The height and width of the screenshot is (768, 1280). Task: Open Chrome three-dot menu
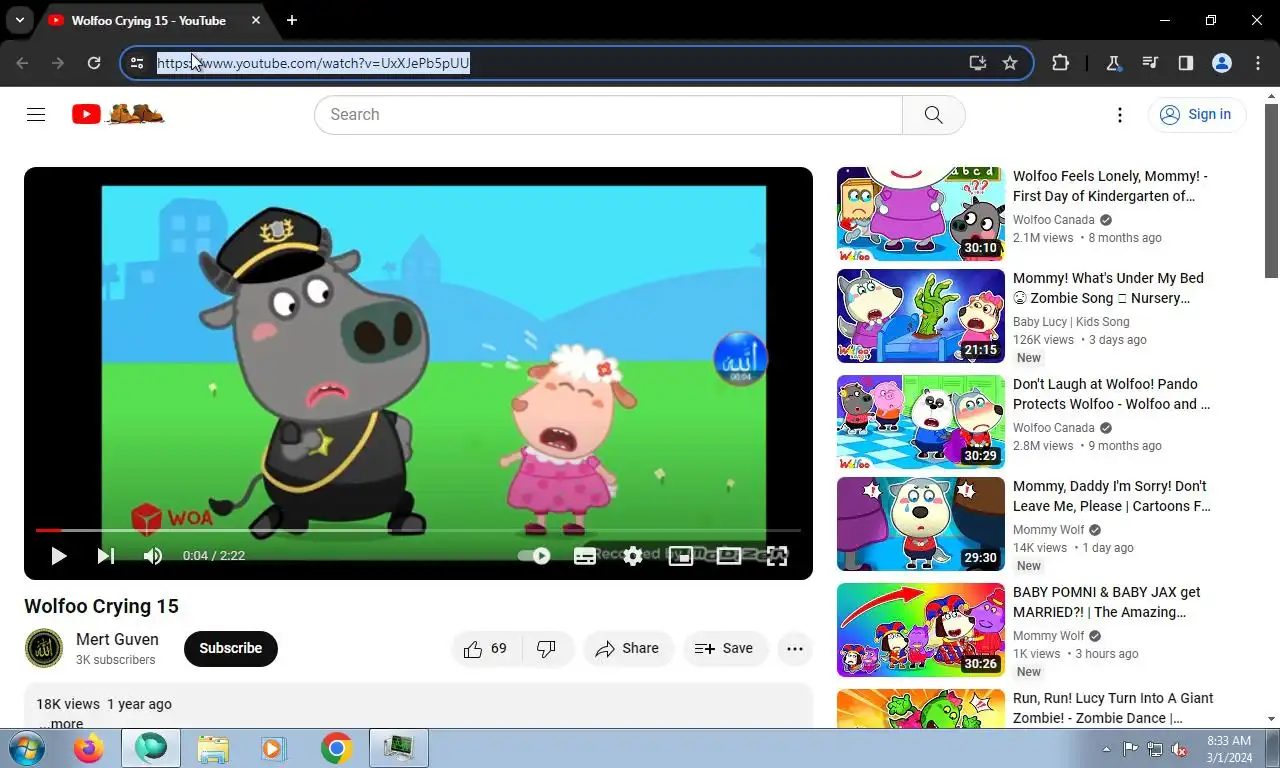[x=1258, y=63]
